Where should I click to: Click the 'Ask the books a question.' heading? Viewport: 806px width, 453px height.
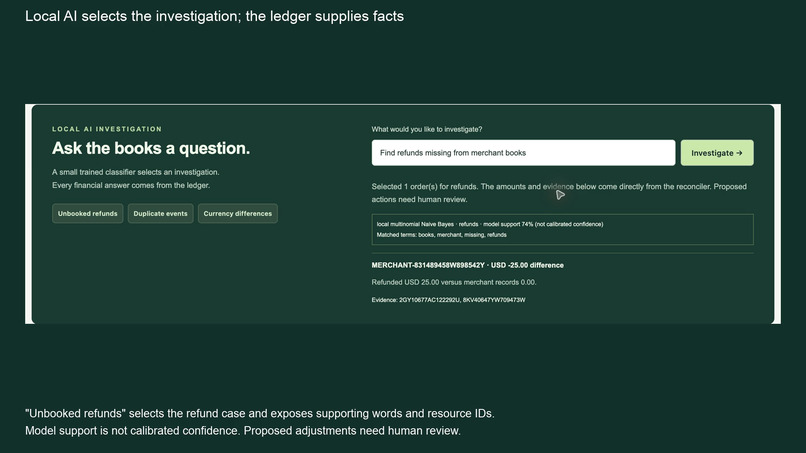(151, 148)
